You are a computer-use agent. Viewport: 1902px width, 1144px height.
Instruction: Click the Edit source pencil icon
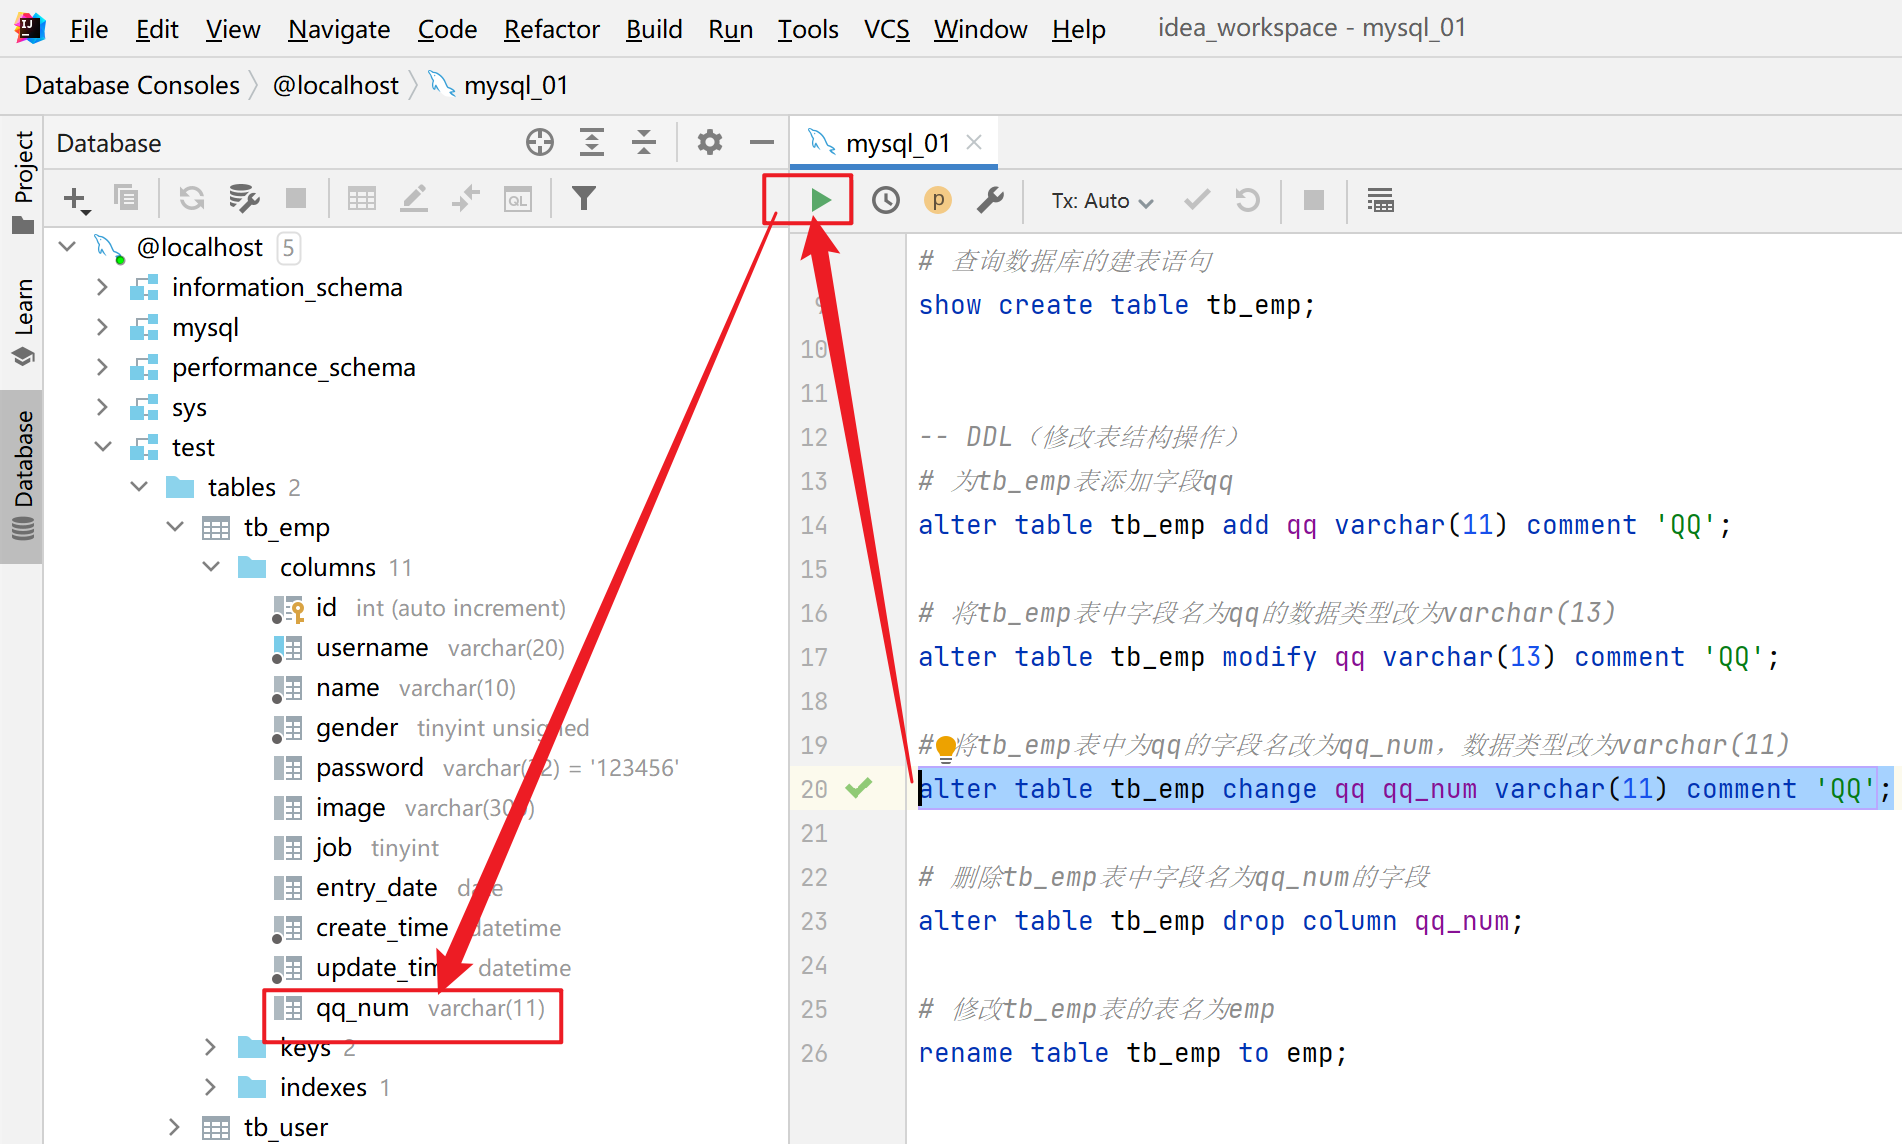point(414,198)
